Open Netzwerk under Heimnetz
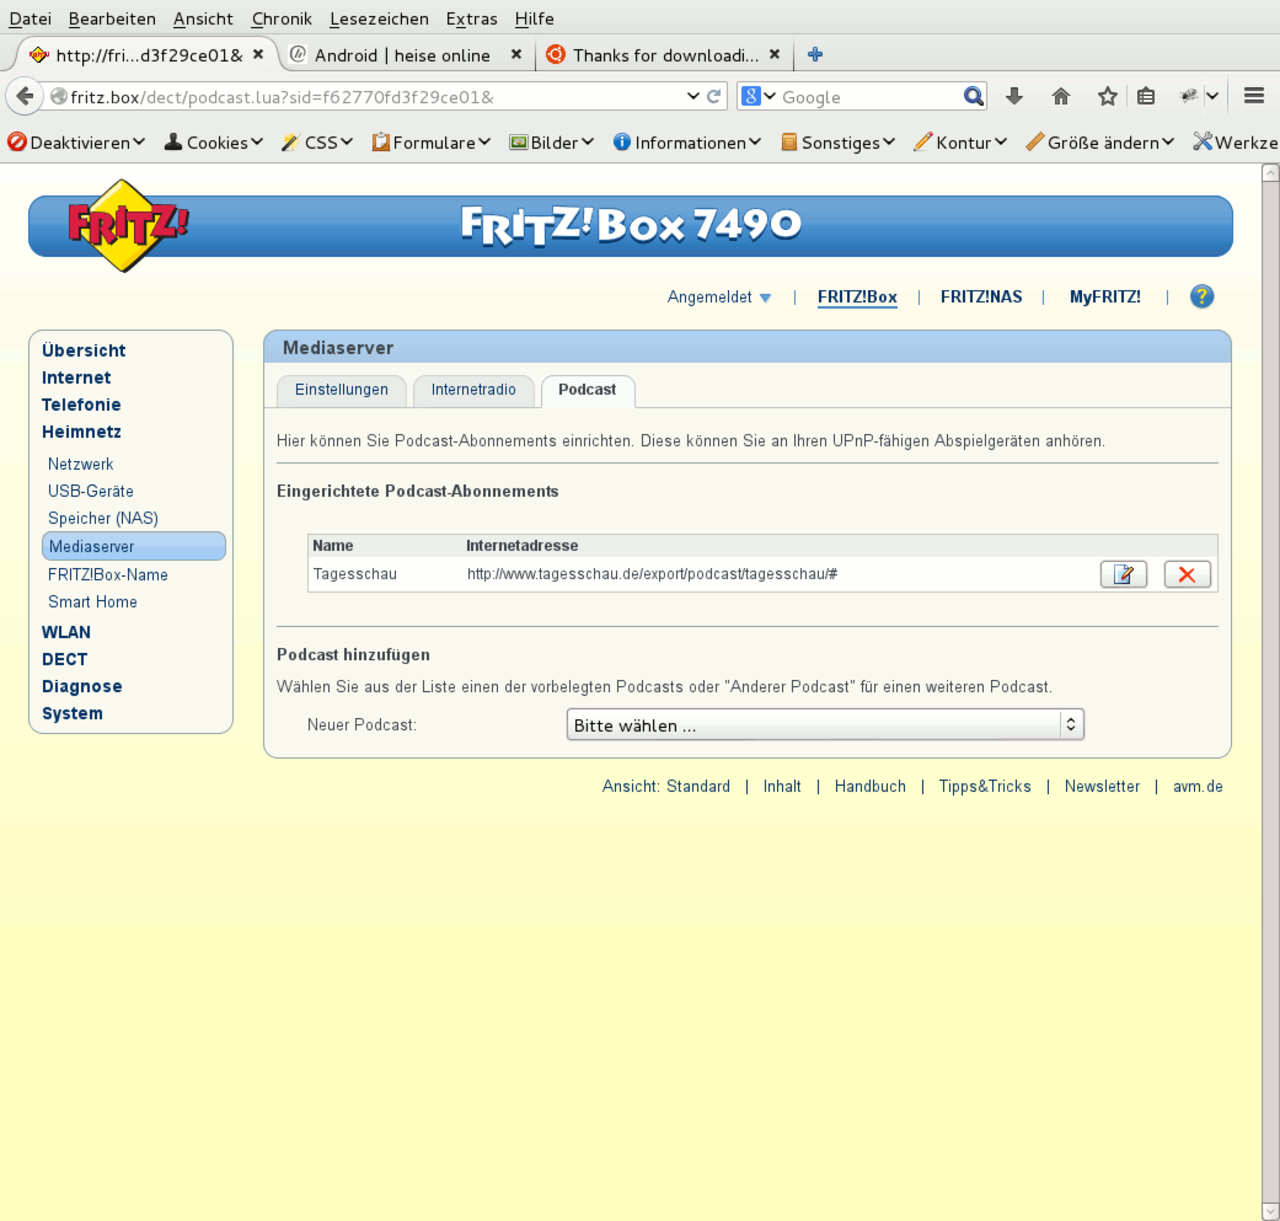The width and height of the screenshot is (1280, 1221). tap(80, 464)
